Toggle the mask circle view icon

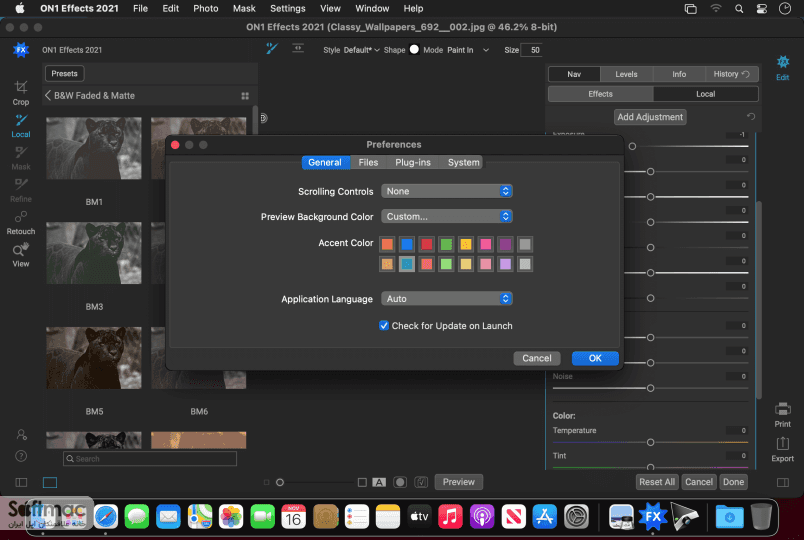pyautogui.click(x=400, y=482)
